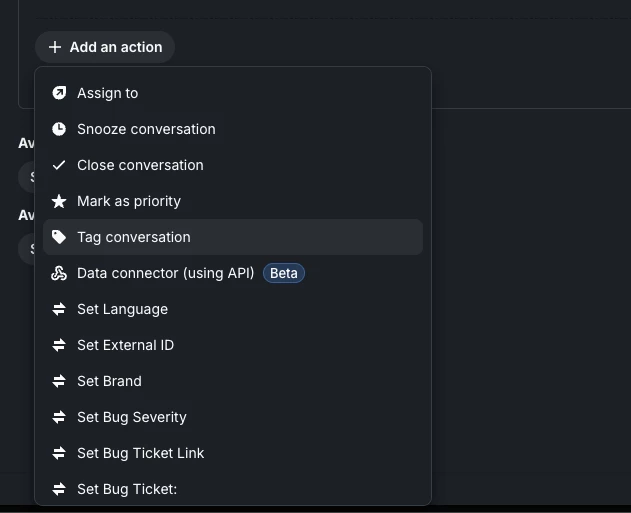Click the Data connector webhook icon

tap(59, 273)
